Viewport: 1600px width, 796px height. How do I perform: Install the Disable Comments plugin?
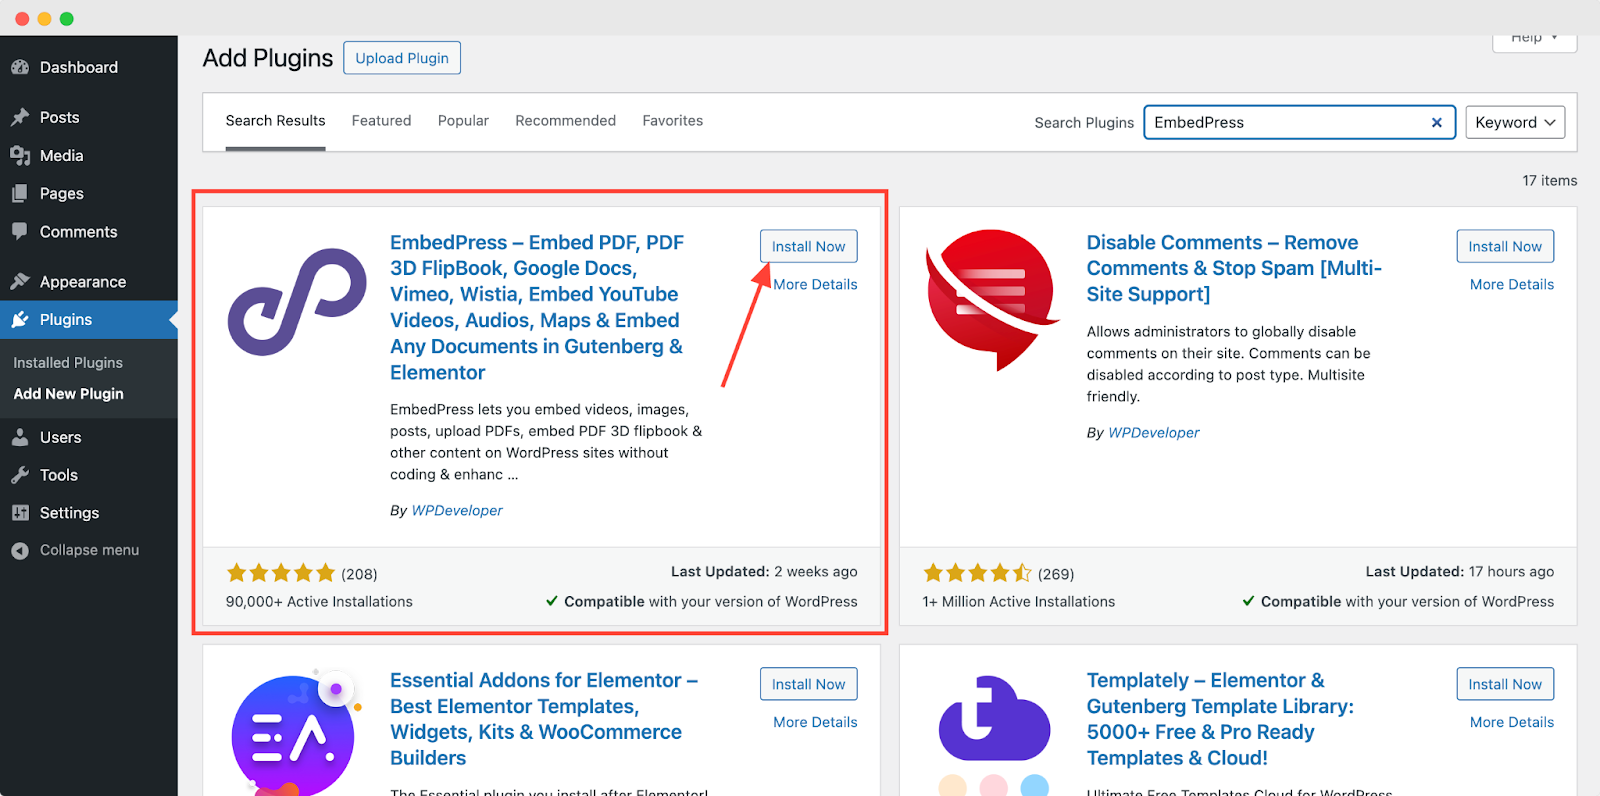[1505, 246]
